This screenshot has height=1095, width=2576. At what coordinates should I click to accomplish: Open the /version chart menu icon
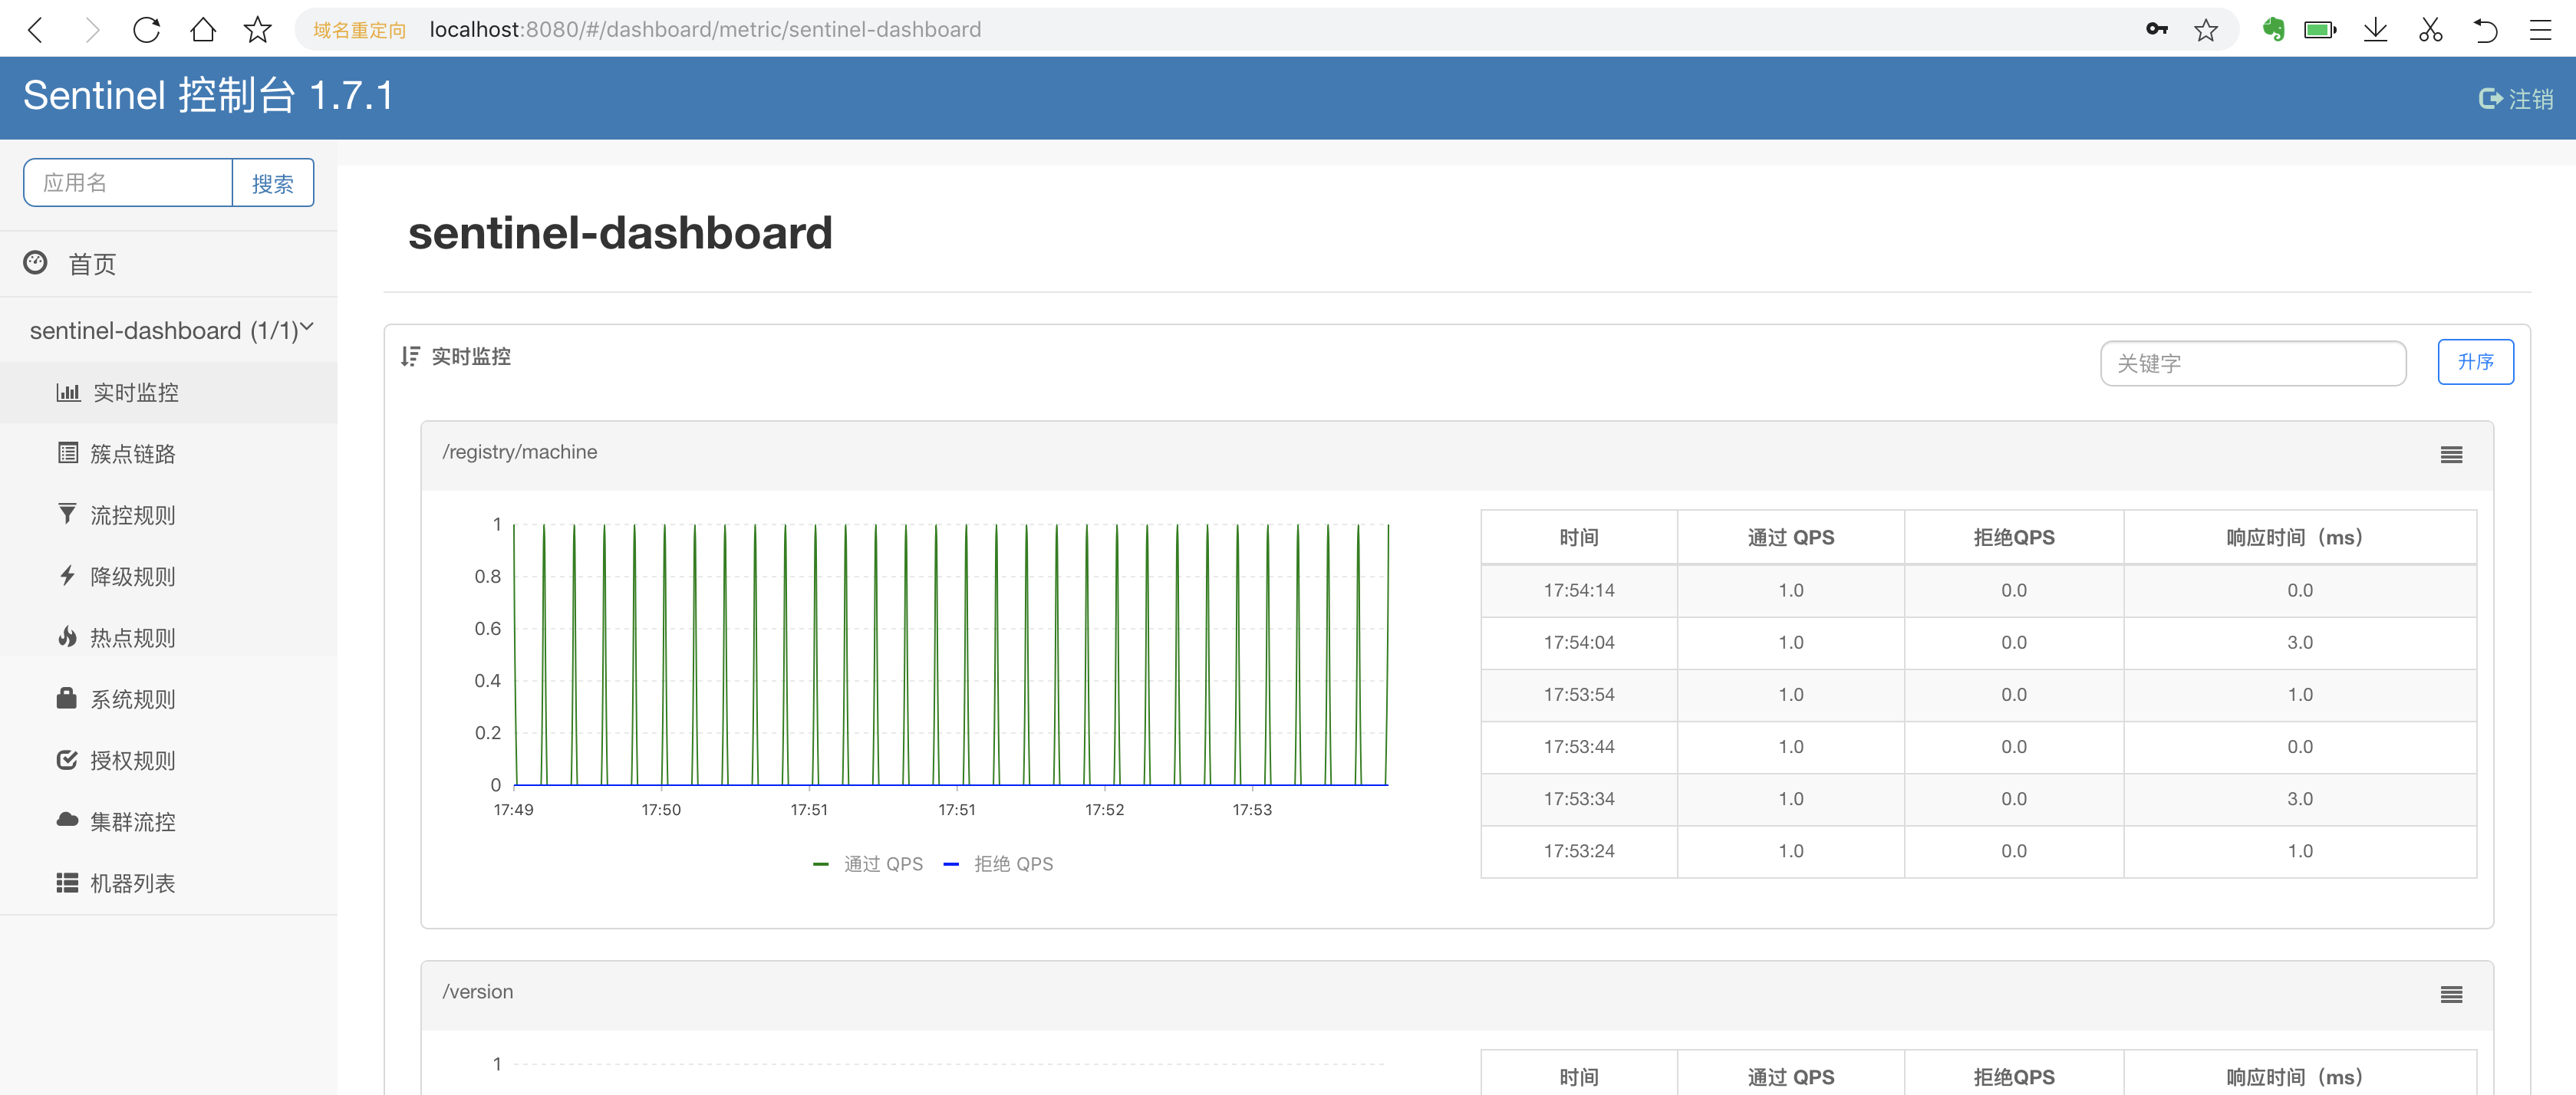tap(2451, 995)
